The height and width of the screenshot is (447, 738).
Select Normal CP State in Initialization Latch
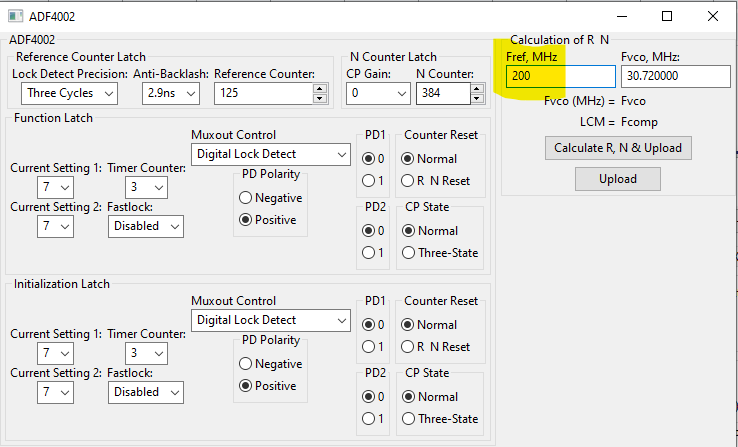tap(430, 397)
